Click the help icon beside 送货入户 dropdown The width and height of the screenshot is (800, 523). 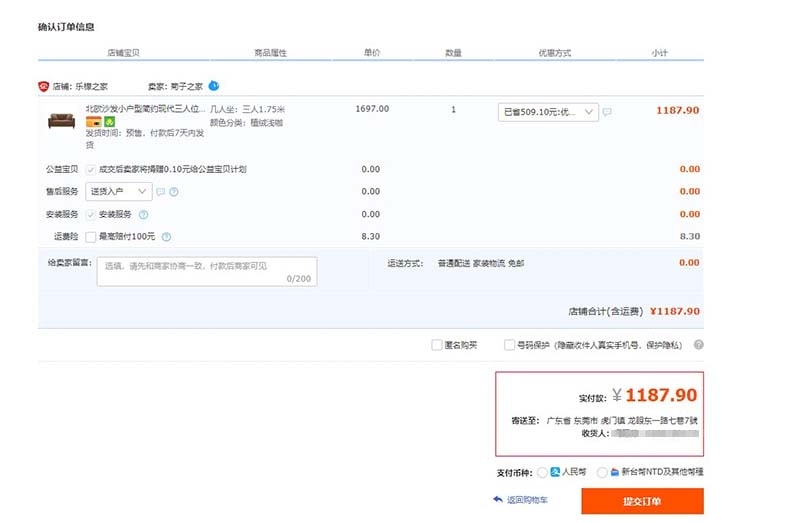pyautogui.click(x=174, y=192)
